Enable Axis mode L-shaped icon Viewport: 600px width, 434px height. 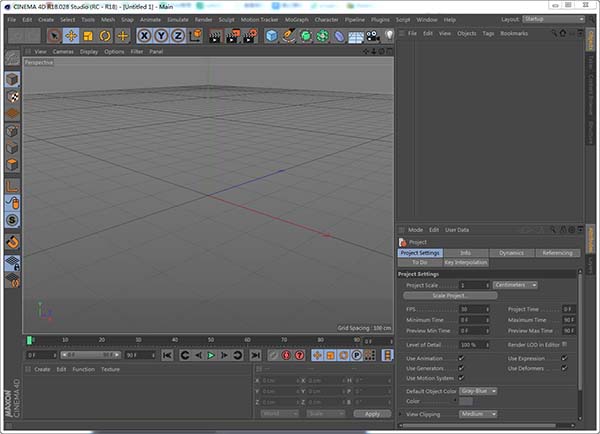coord(12,186)
